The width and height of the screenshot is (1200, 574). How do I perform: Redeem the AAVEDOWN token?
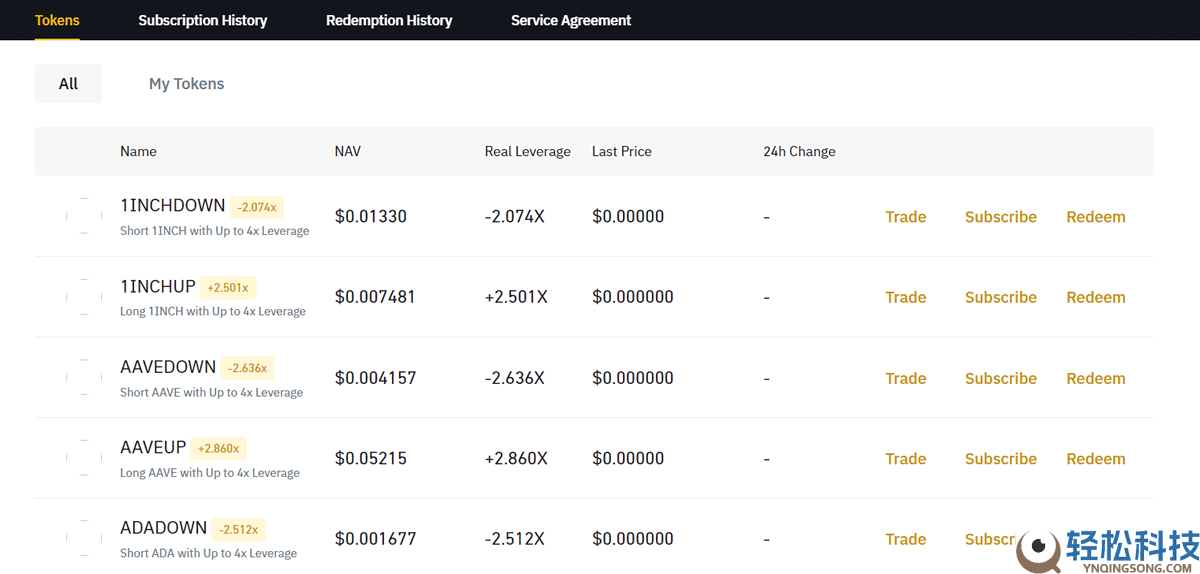(1095, 378)
